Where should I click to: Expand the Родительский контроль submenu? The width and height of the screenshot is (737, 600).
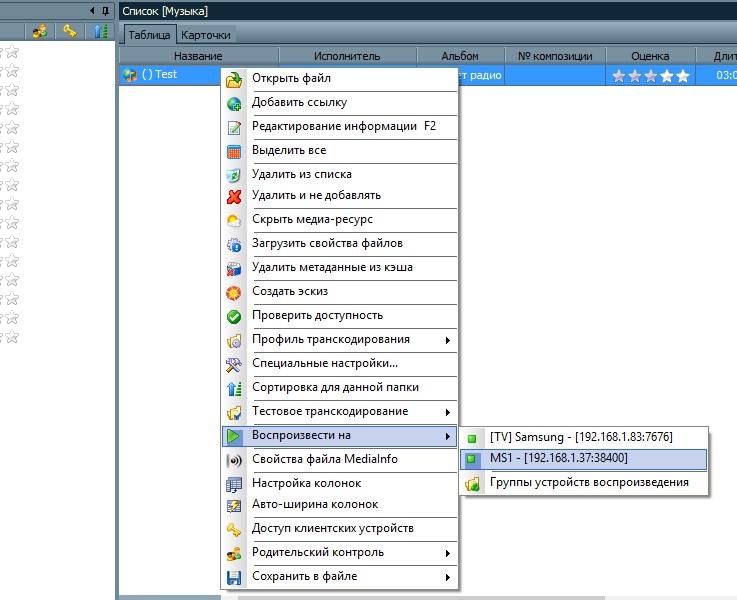click(448, 553)
